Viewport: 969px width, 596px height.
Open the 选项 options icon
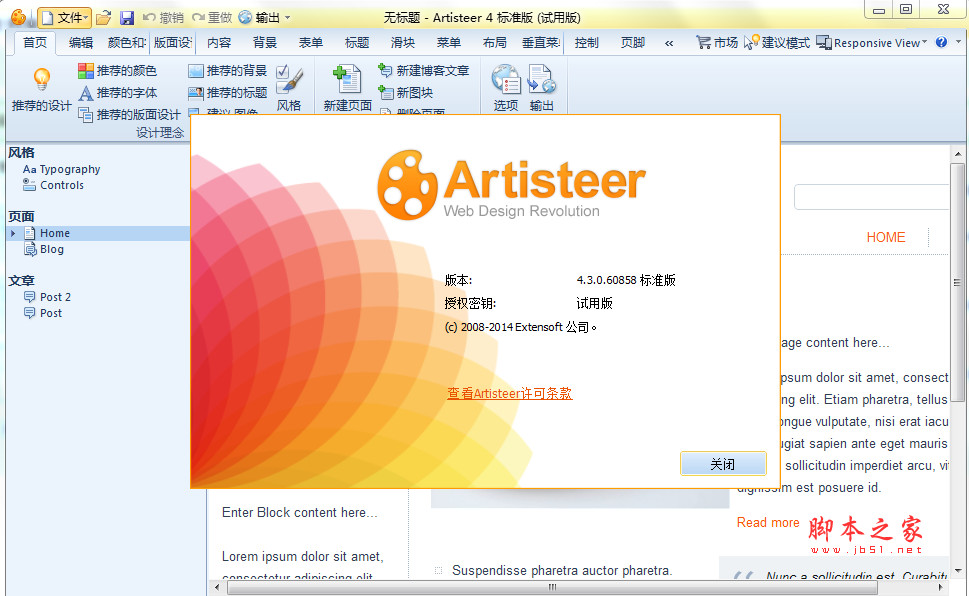(506, 80)
